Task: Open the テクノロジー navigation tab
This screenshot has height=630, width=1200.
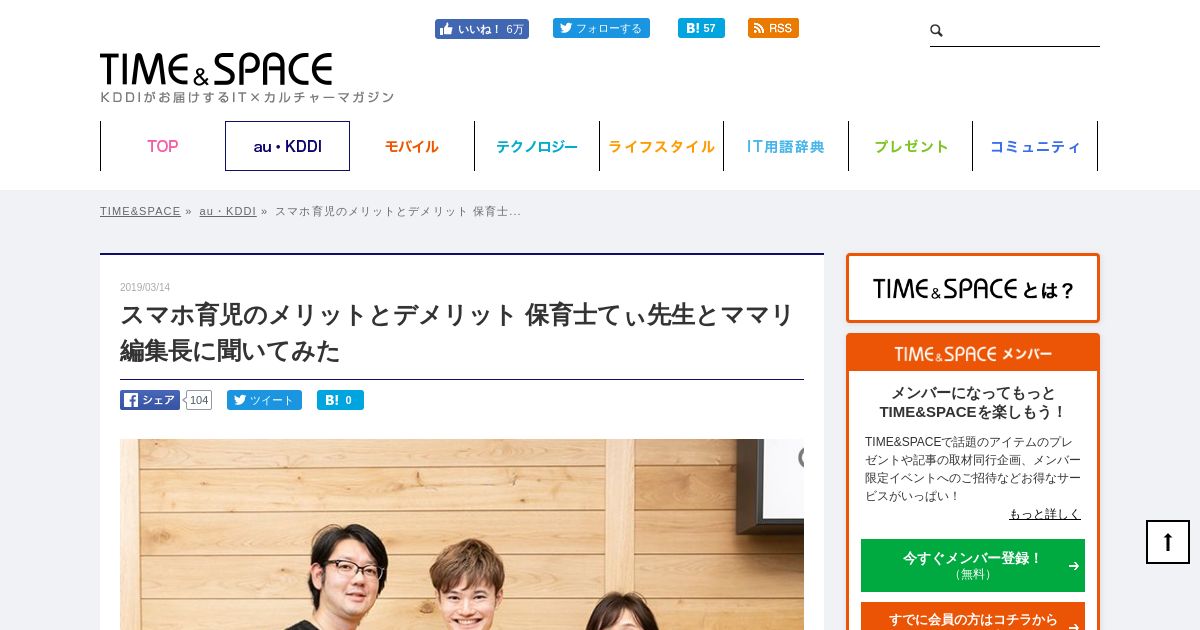Action: pos(537,146)
